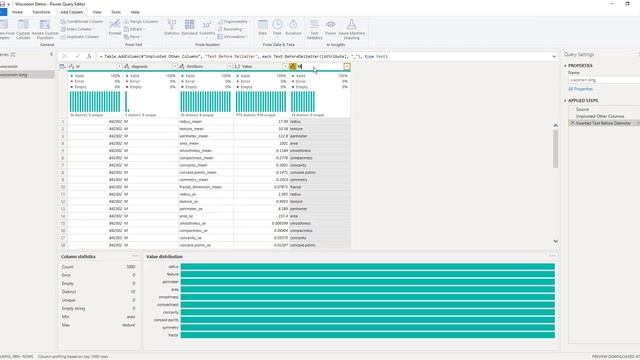Open the Time column tool
640x360 pixels.
[277, 28]
